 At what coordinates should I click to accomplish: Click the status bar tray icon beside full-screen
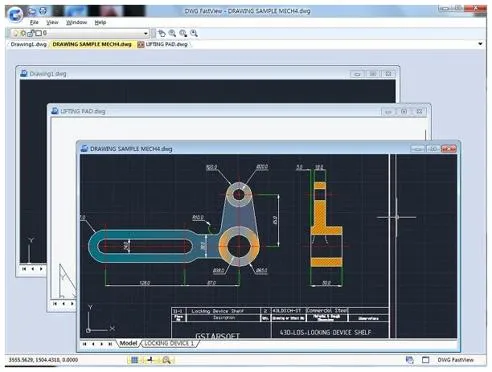pyautogui.click(x=409, y=360)
